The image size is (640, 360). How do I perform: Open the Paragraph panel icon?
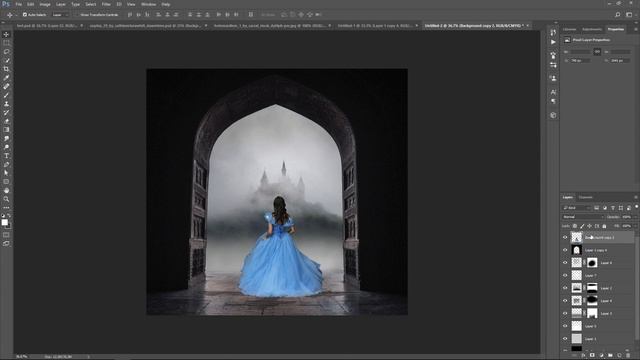pyautogui.click(x=553, y=101)
